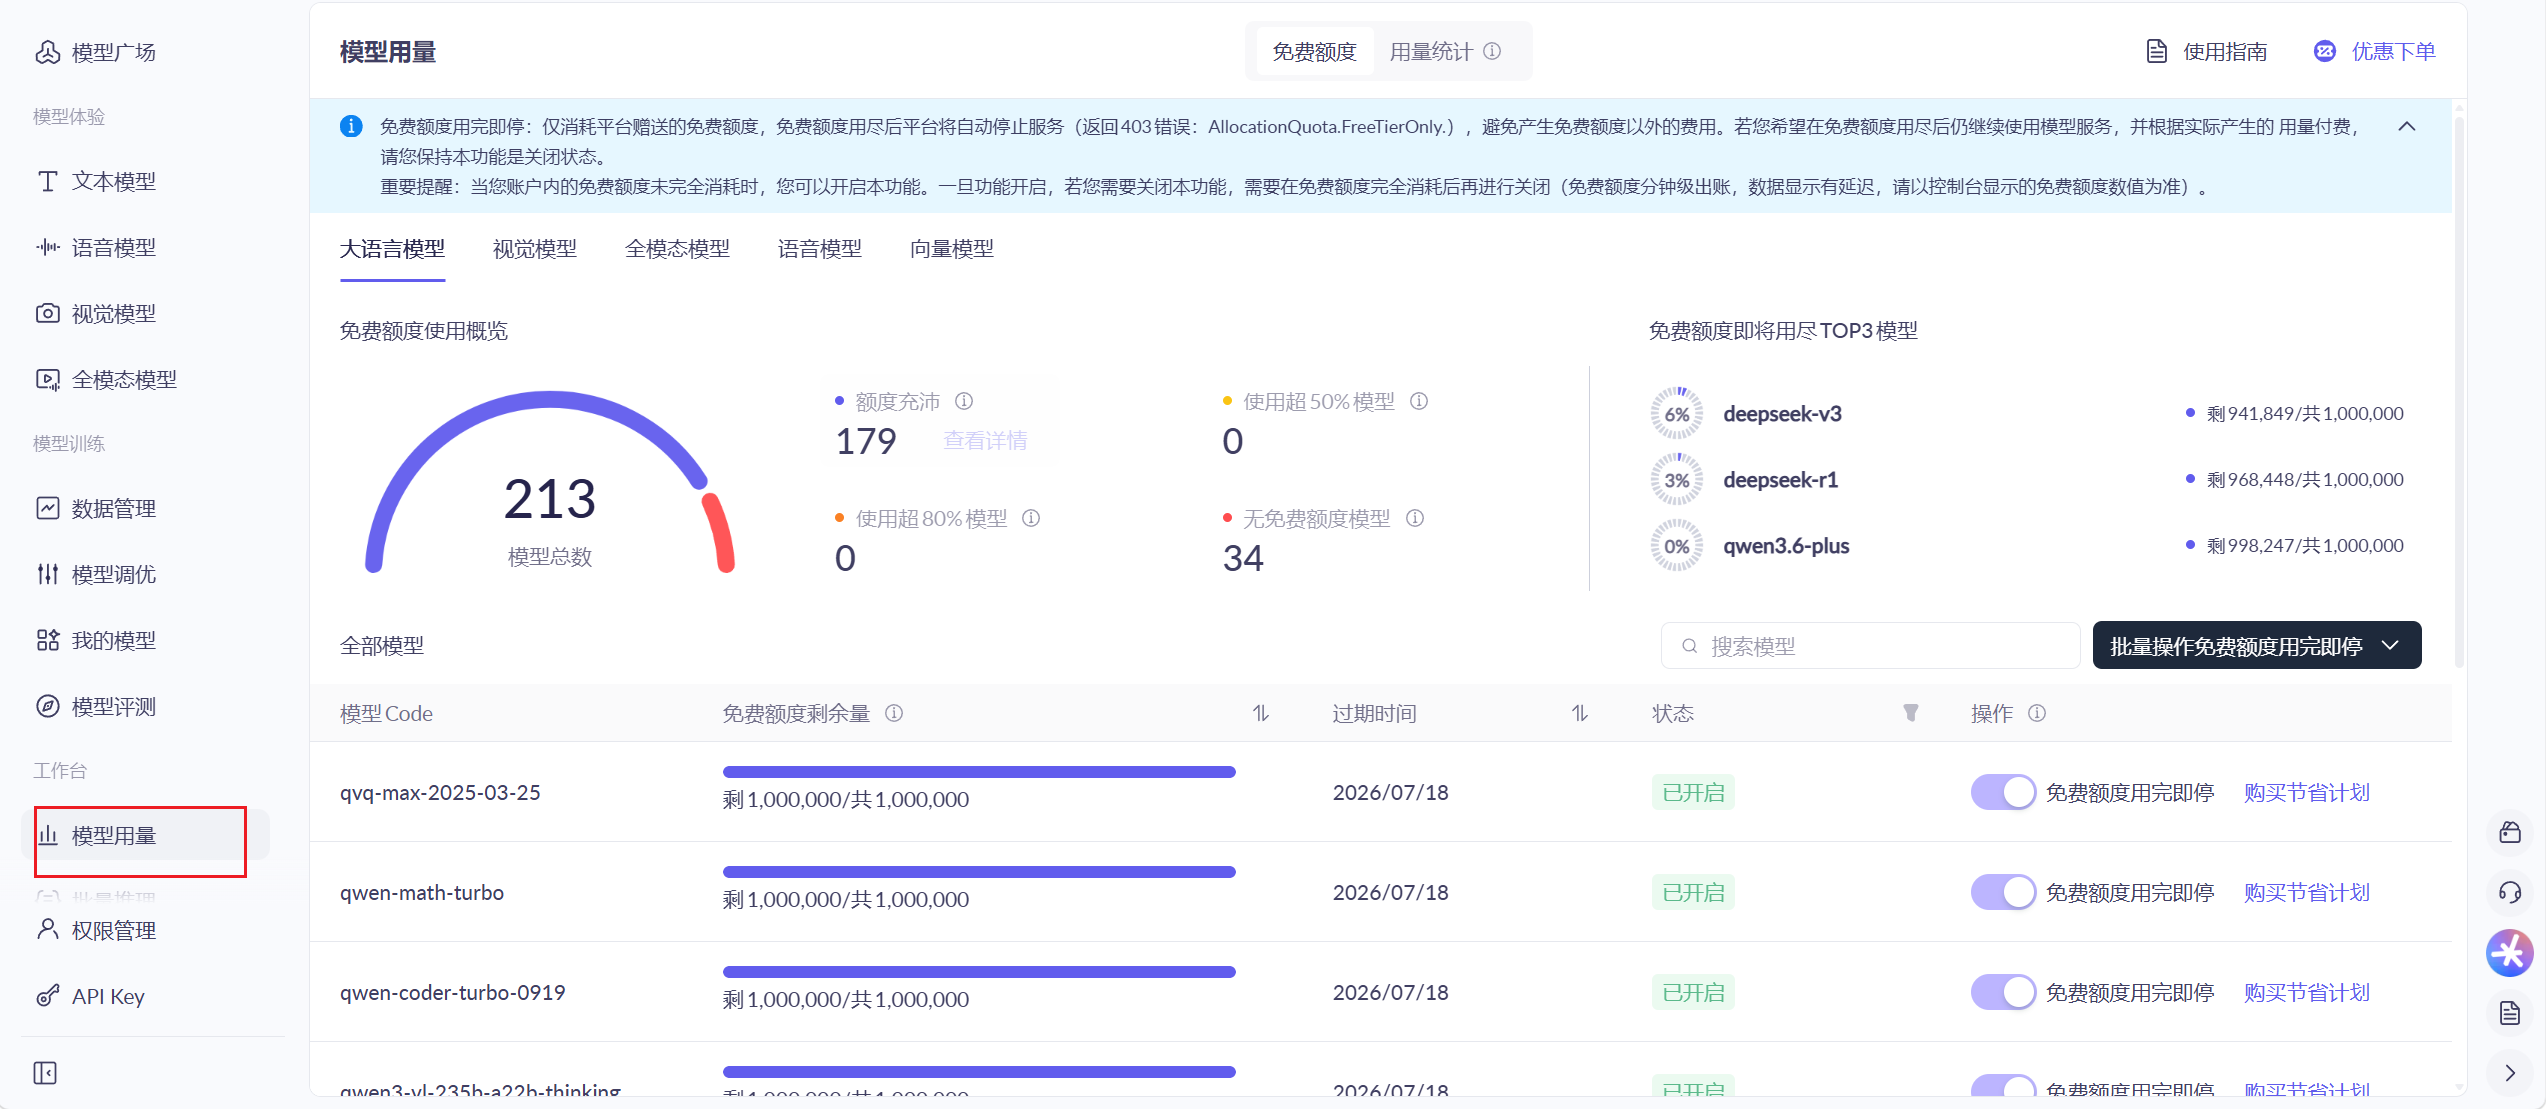Viewport: 2546px width, 1109px height.
Task: Click 购买节省计划 for qvq-max-2025-03-25
Action: point(2307,792)
